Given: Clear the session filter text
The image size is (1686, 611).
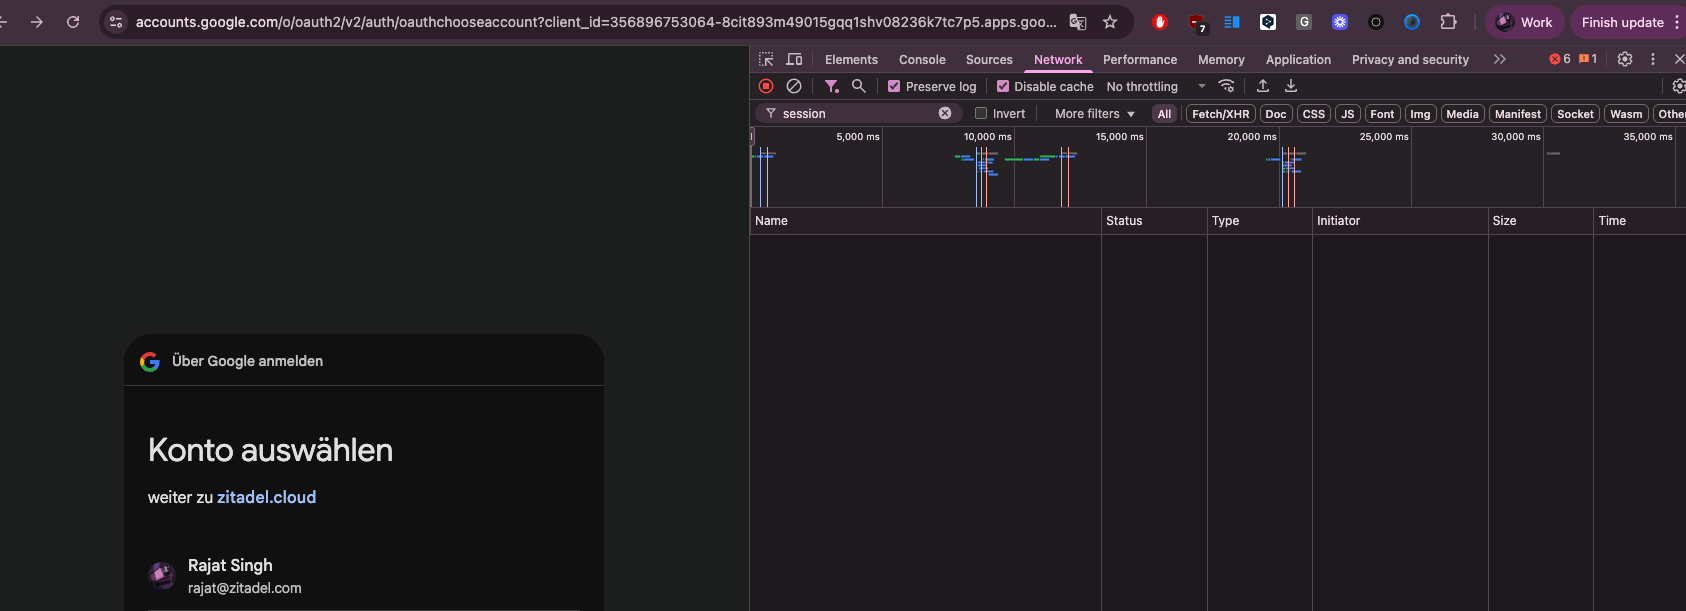Looking at the screenshot, I should [945, 113].
